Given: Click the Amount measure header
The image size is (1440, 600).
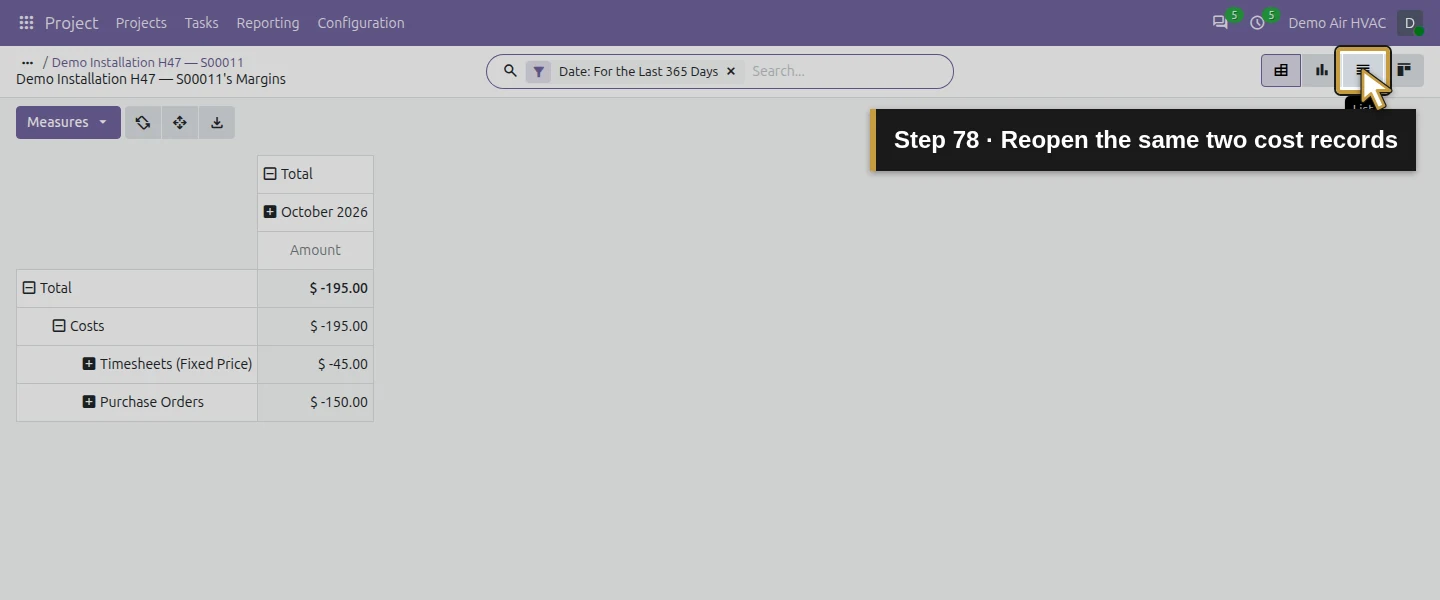Looking at the screenshot, I should pyautogui.click(x=315, y=250).
